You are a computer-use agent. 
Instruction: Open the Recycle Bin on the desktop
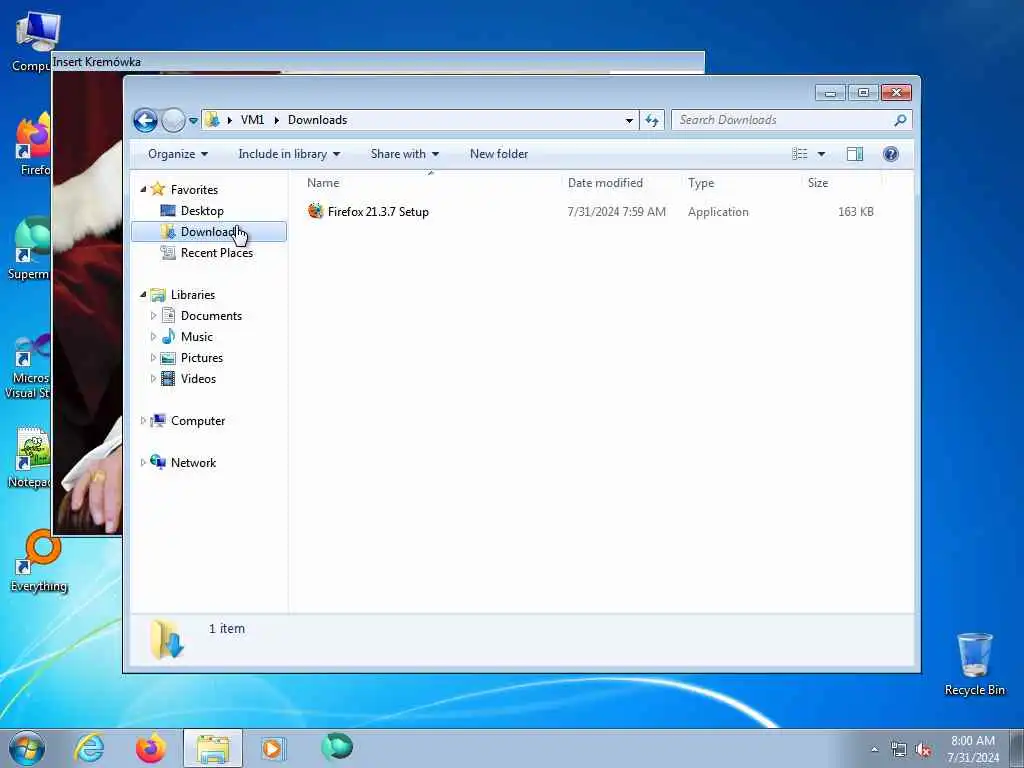[974, 664]
